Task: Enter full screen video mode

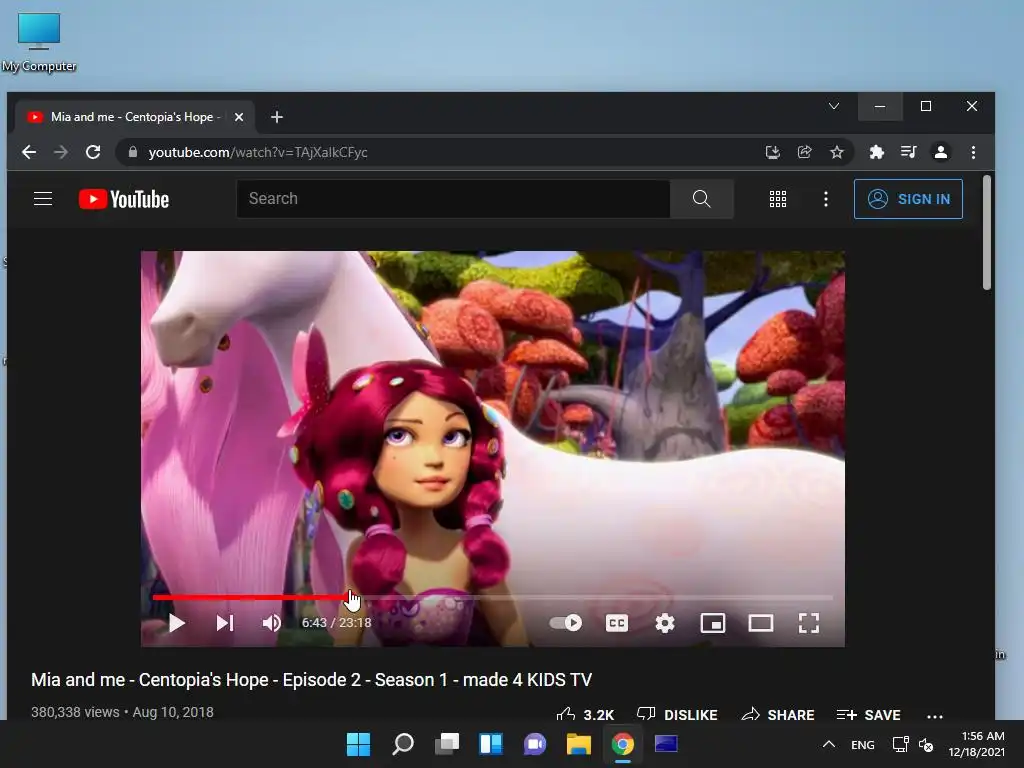Action: (808, 623)
